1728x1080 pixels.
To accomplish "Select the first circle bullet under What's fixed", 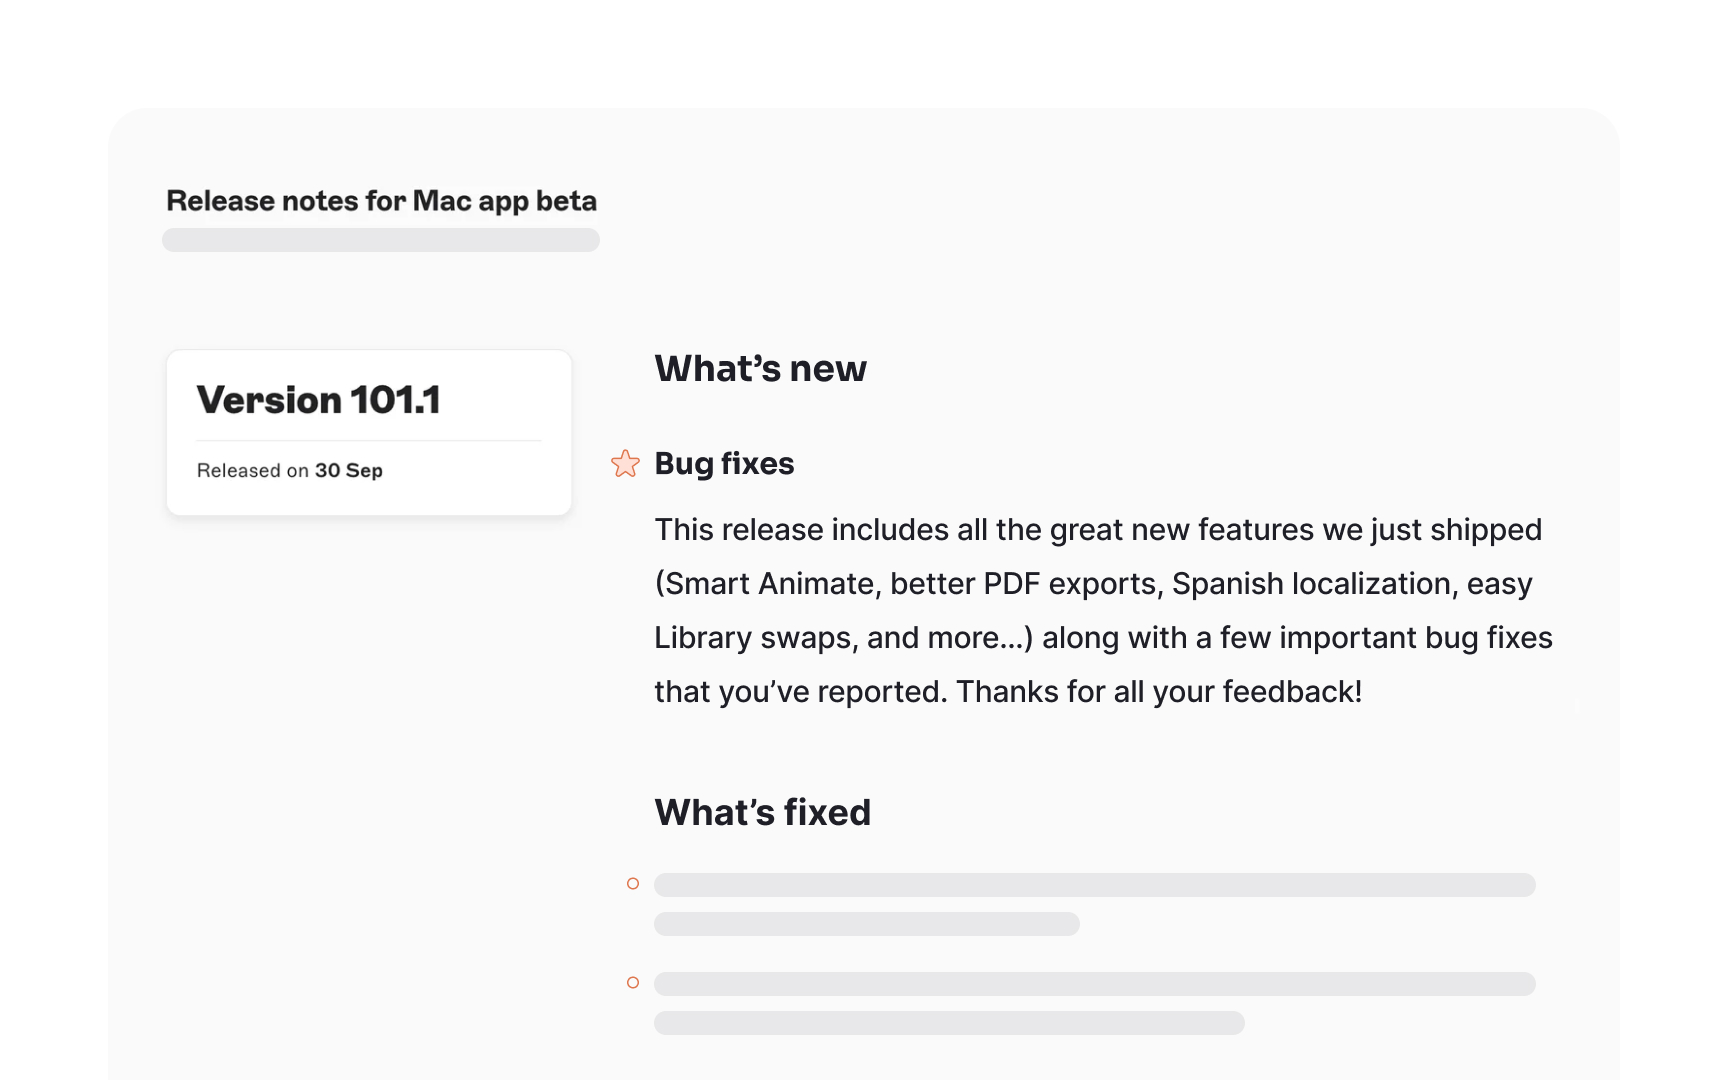I will pyautogui.click(x=632, y=884).
